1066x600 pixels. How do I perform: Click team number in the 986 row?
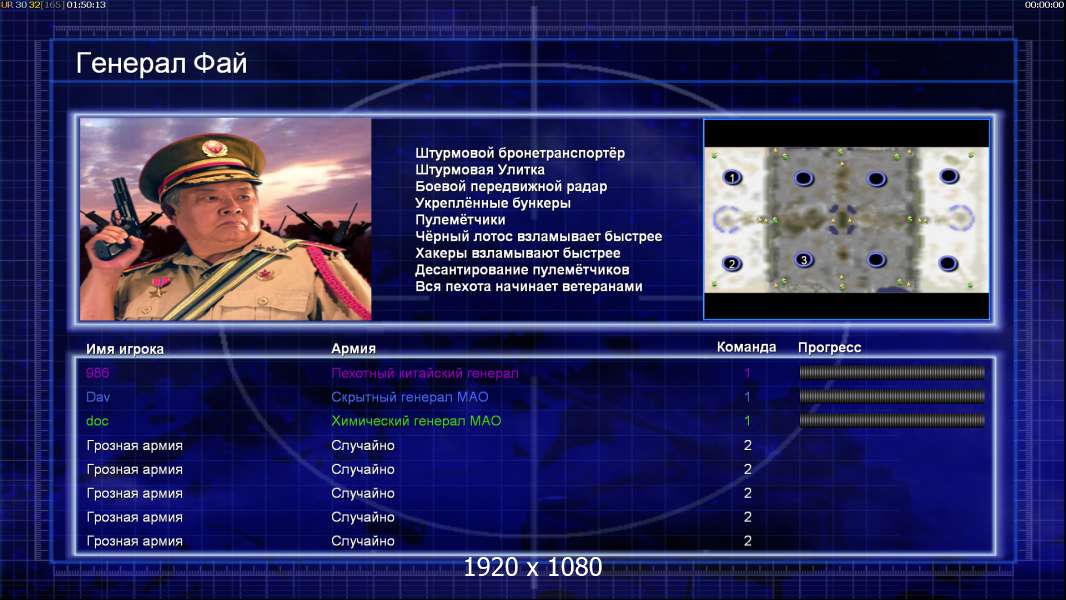pyautogui.click(x=747, y=372)
